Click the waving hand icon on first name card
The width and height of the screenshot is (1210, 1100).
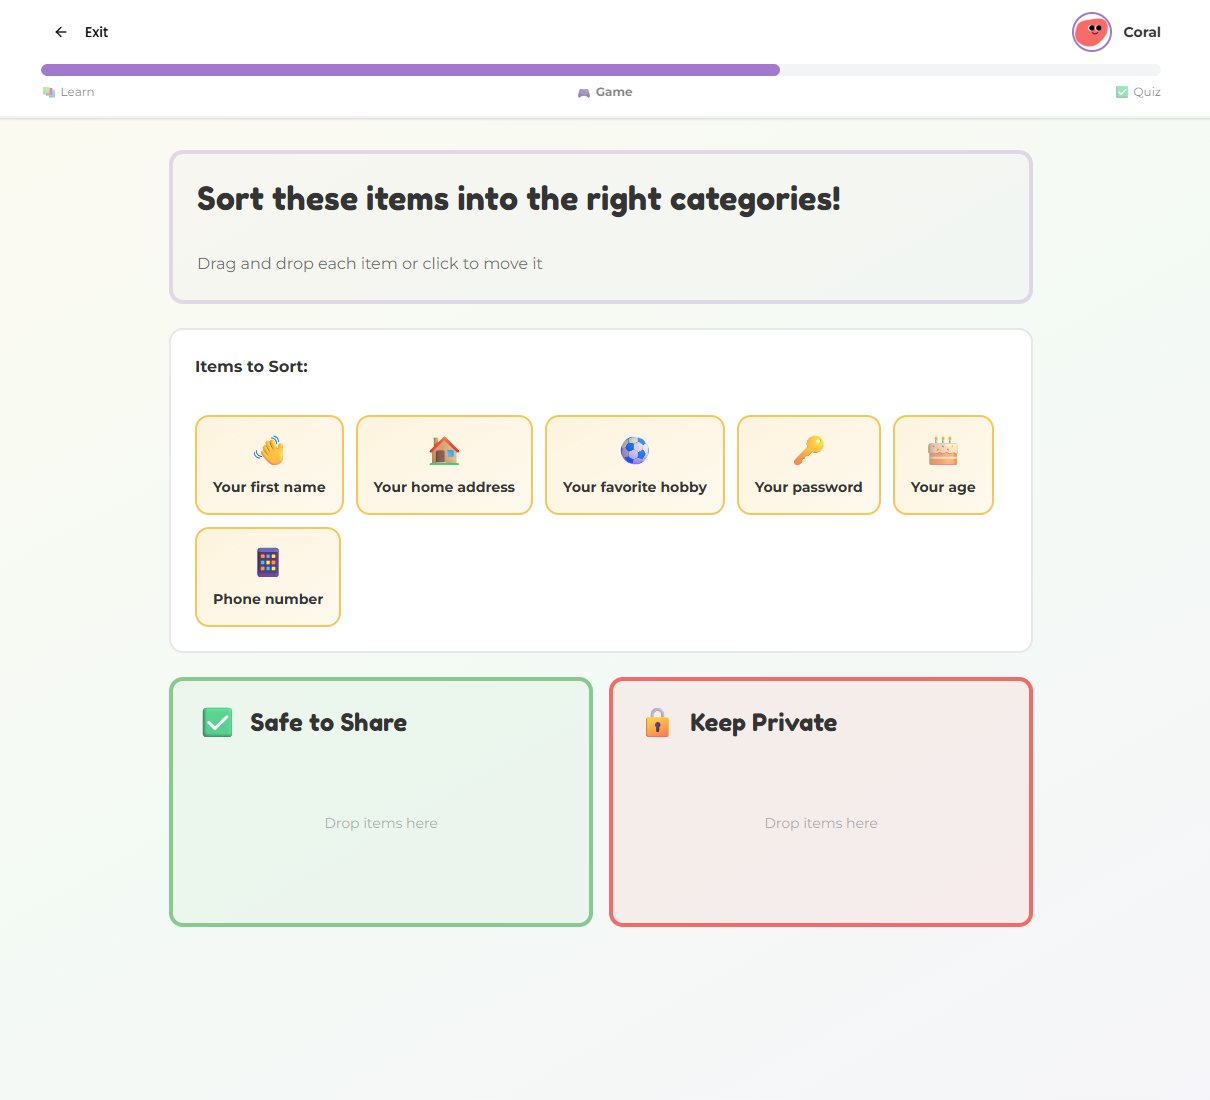pyautogui.click(x=268, y=449)
